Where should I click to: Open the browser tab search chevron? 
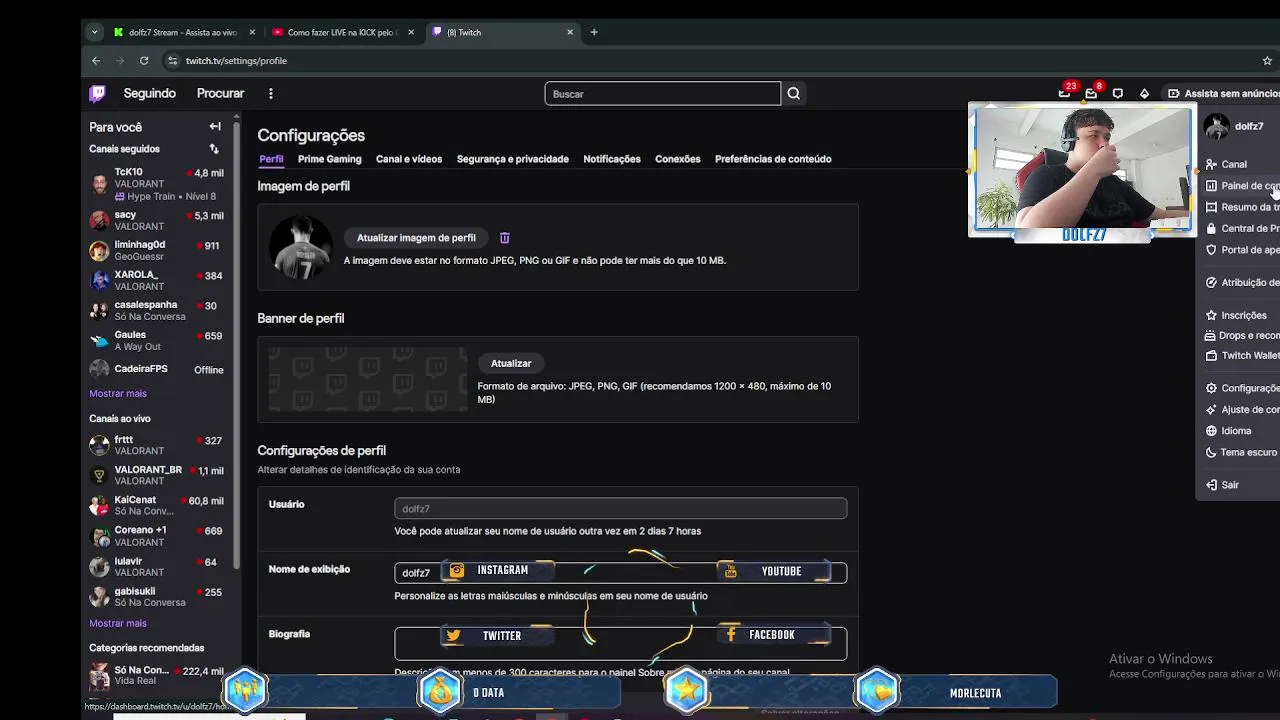click(94, 32)
